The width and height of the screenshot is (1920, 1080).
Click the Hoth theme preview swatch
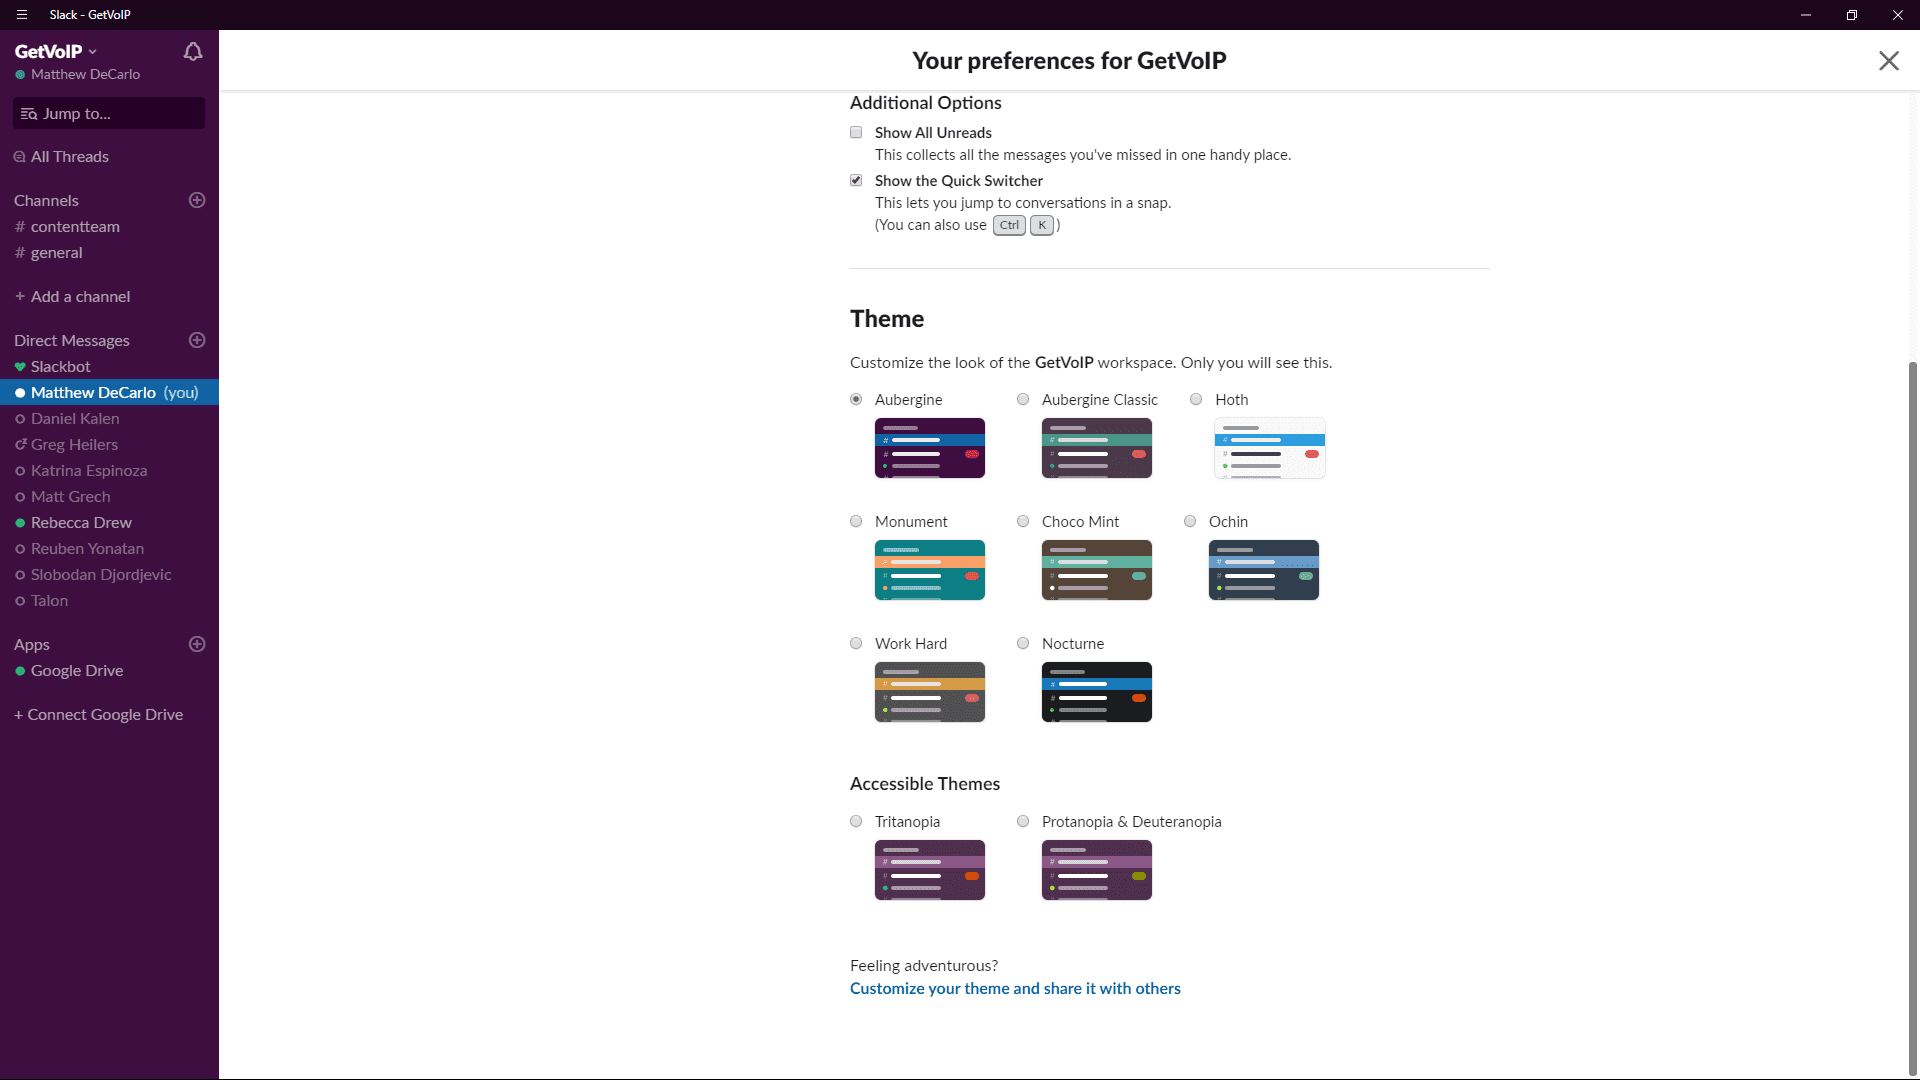1270,448
